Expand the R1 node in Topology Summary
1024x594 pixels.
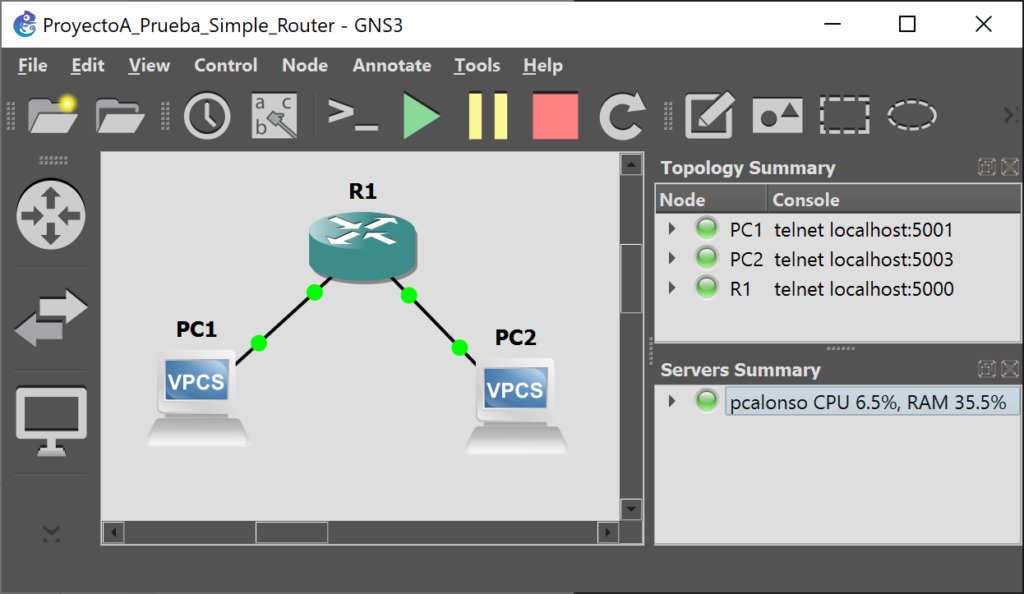point(671,288)
